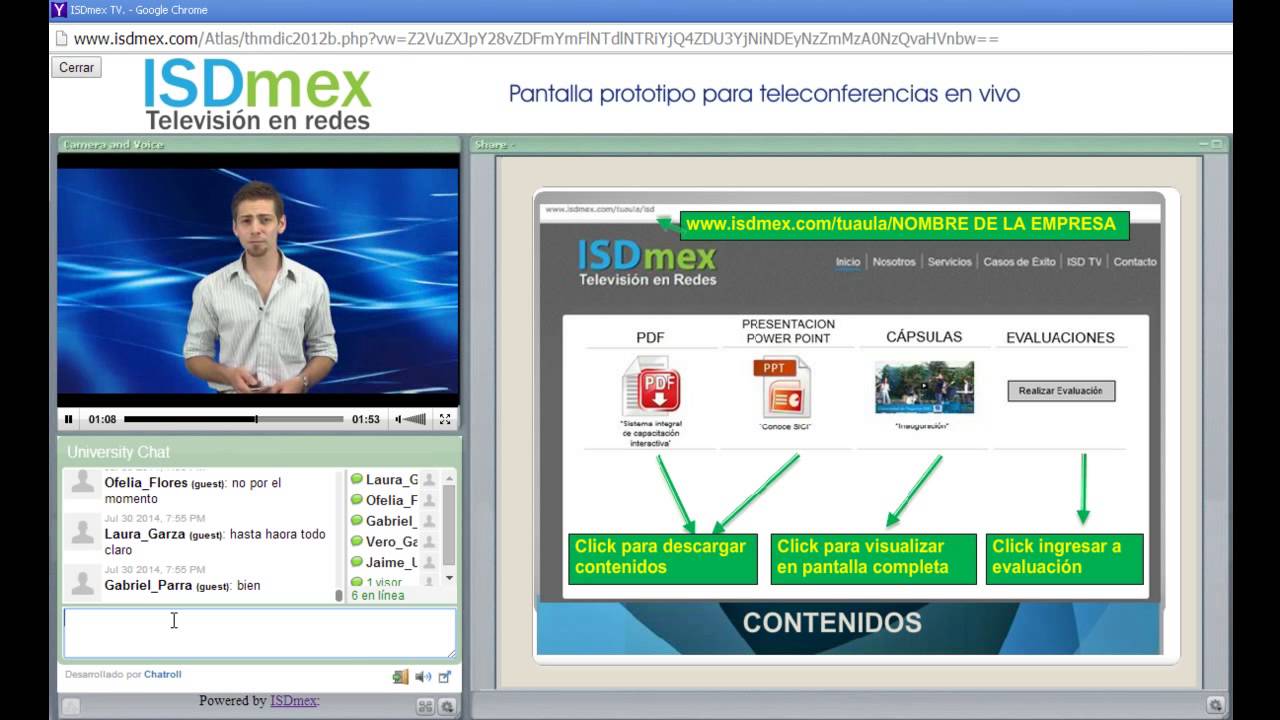Image resolution: width=1280 pixels, height=720 pixels.
Task: Click the Camera and Voice panel title
Action: click(x=113, y=145)
